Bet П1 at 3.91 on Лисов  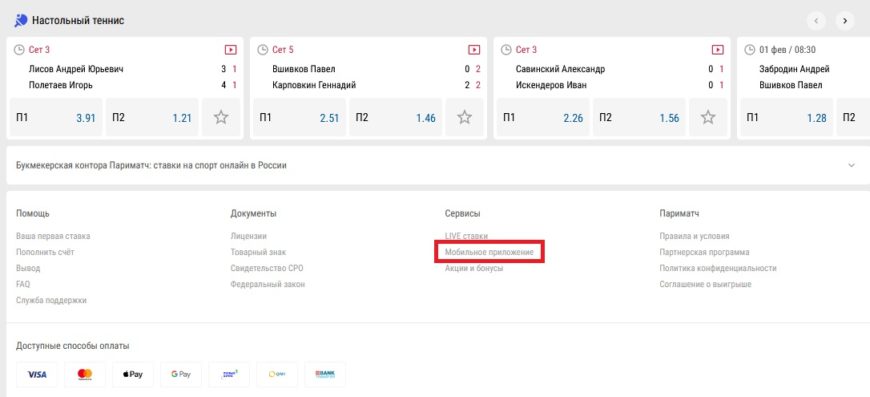pos(56,118)
